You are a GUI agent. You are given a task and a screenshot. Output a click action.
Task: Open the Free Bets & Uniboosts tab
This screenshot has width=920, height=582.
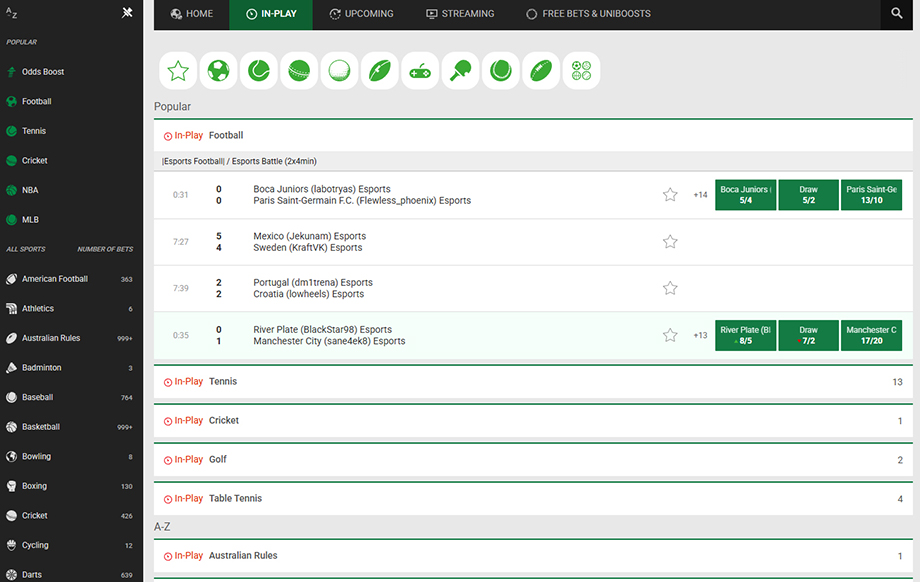click(588, 13)
